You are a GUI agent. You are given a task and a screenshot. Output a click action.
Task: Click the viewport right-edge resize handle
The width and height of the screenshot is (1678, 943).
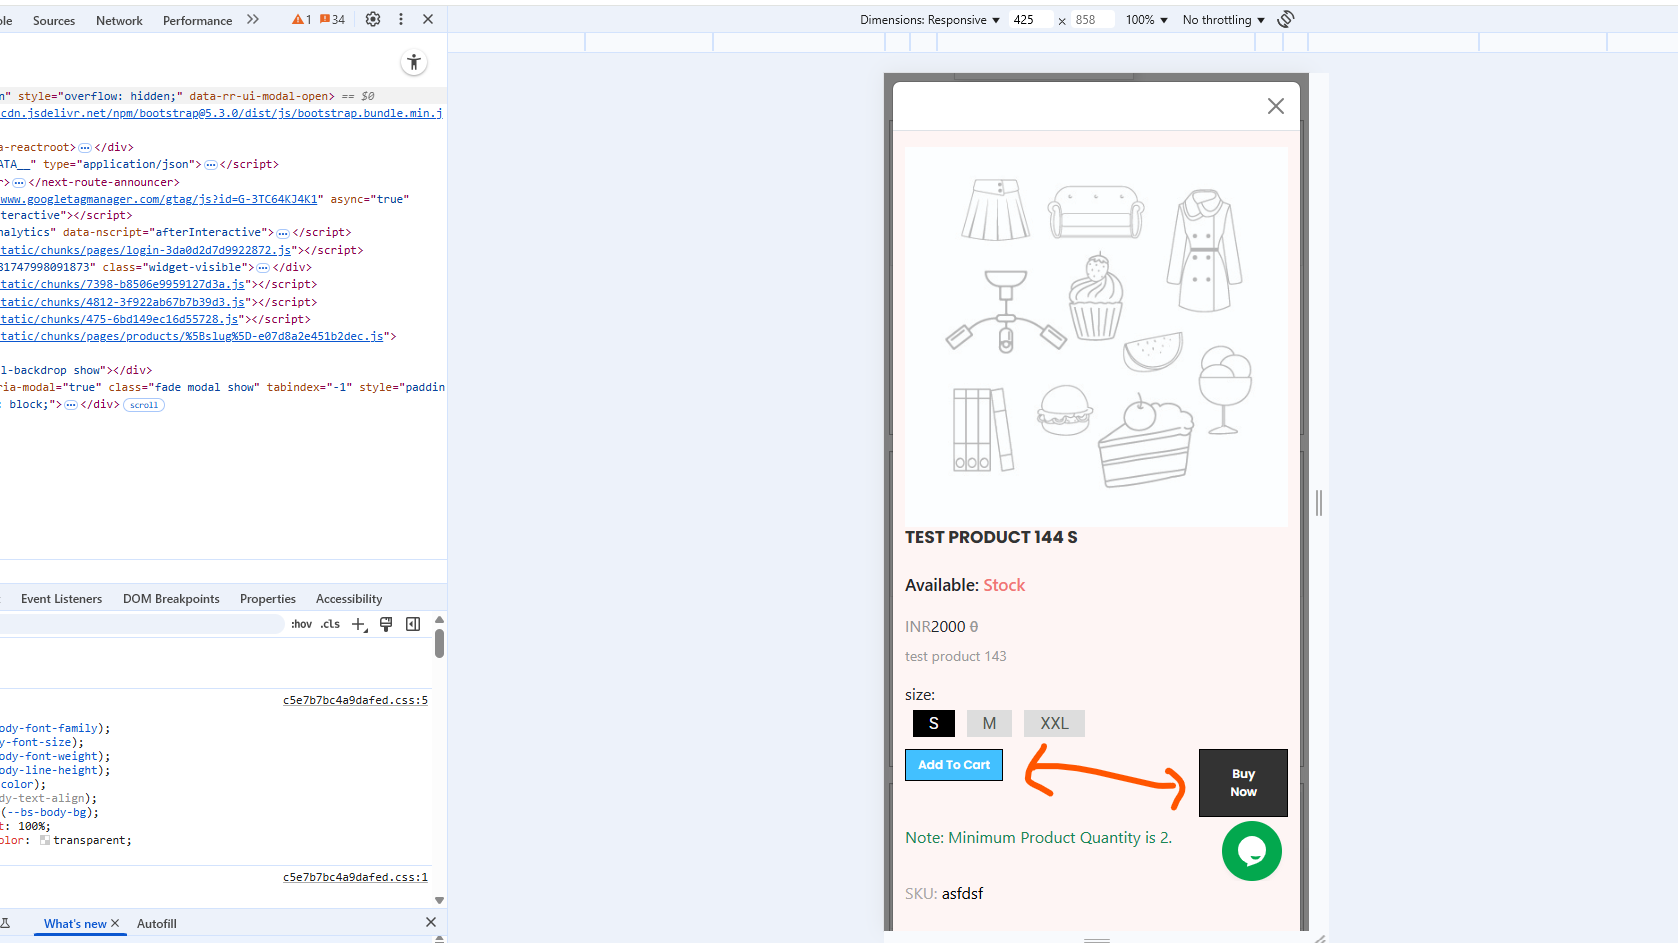tap(1319, 503)
